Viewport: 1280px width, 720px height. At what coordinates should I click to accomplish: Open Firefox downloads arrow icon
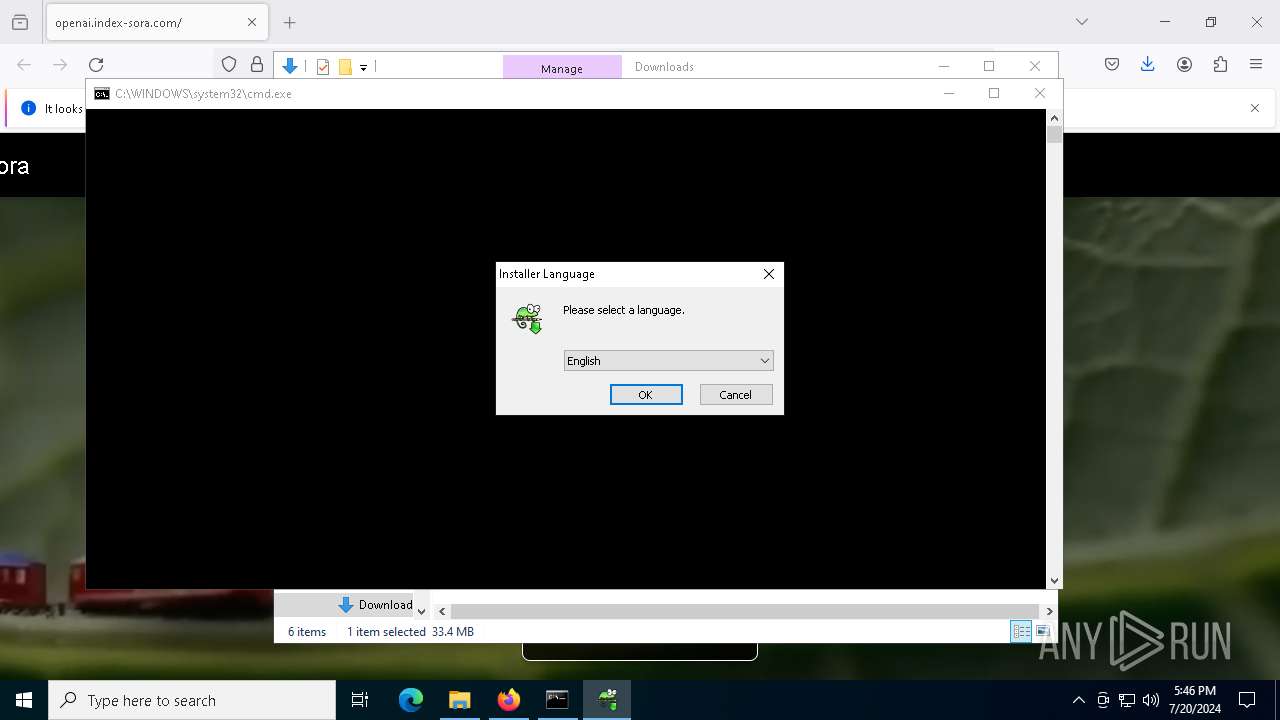[x=1148, y=65]
